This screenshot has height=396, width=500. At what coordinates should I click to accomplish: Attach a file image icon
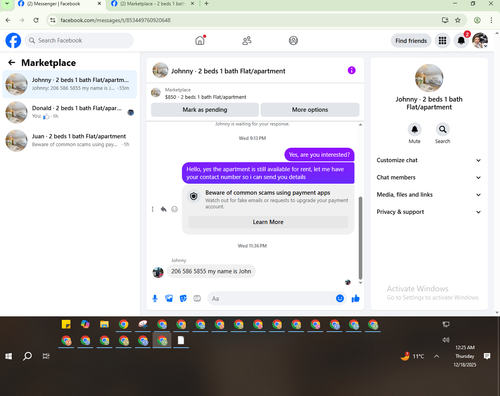click(169, 298)
